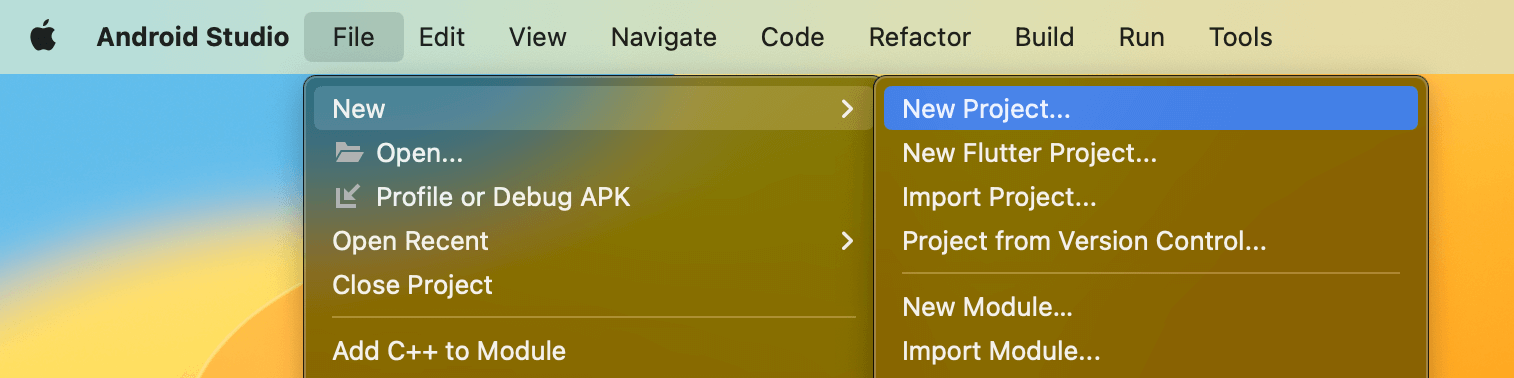Screen dimensions: 1514x378
Task: Open the Navigate menu
Action: pos(664,37)
